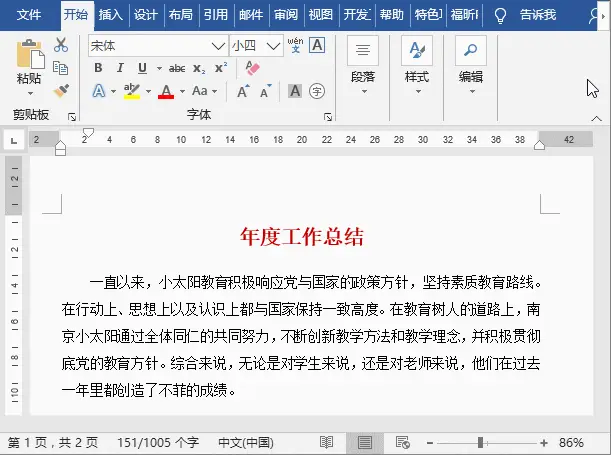Switch to 插入 Insert tab

pyautogui.click(x=111, y=15)
